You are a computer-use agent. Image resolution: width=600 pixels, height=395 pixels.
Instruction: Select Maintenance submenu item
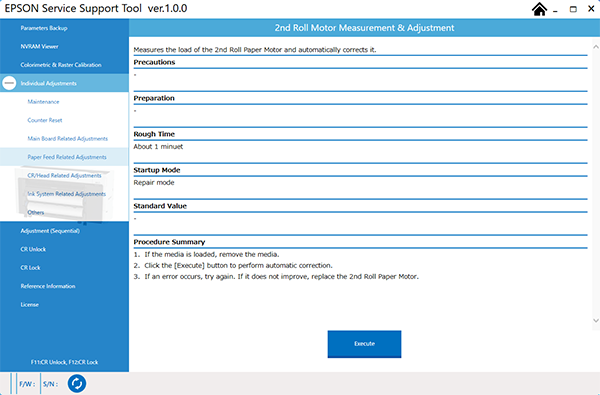(x=43, y=102)
